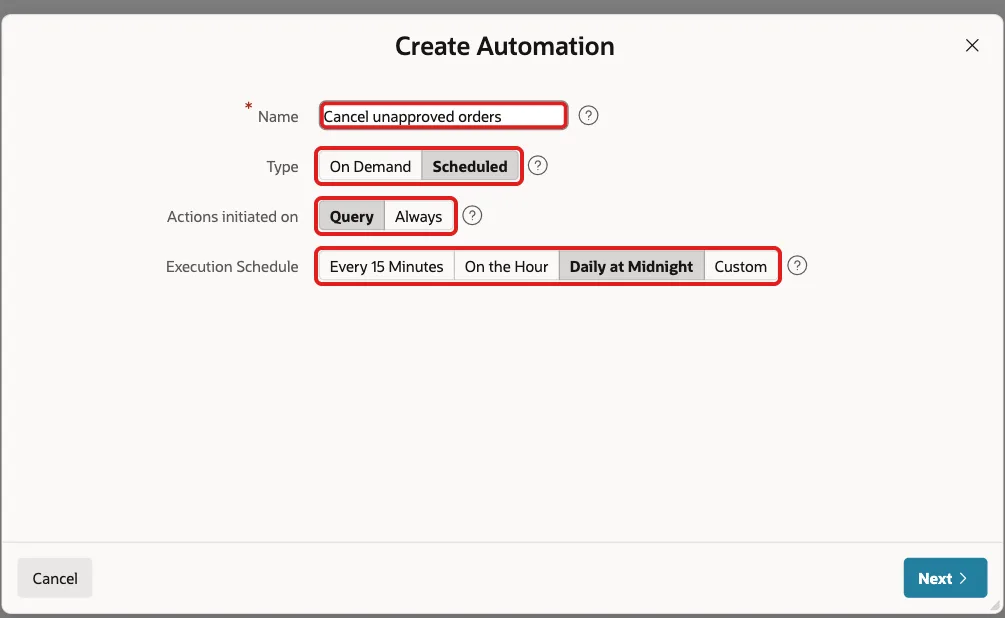
Task: Choose Every 15 Minutes schedule
Action: coord(386,266)
